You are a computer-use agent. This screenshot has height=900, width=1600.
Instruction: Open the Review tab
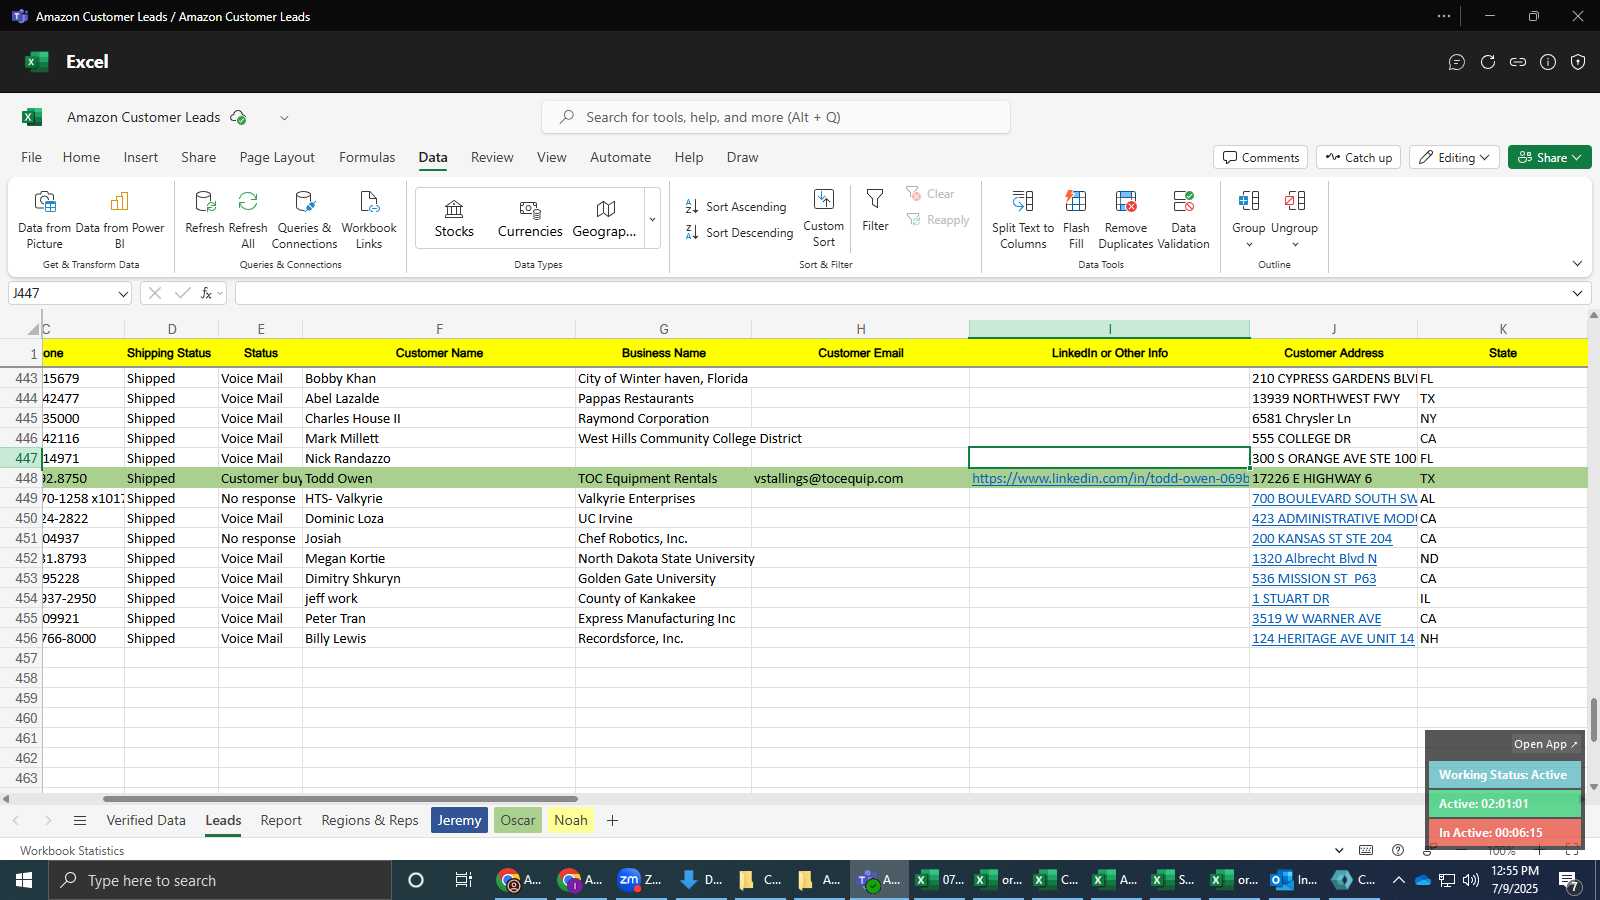pyautogui.click(x=492, y=158)
